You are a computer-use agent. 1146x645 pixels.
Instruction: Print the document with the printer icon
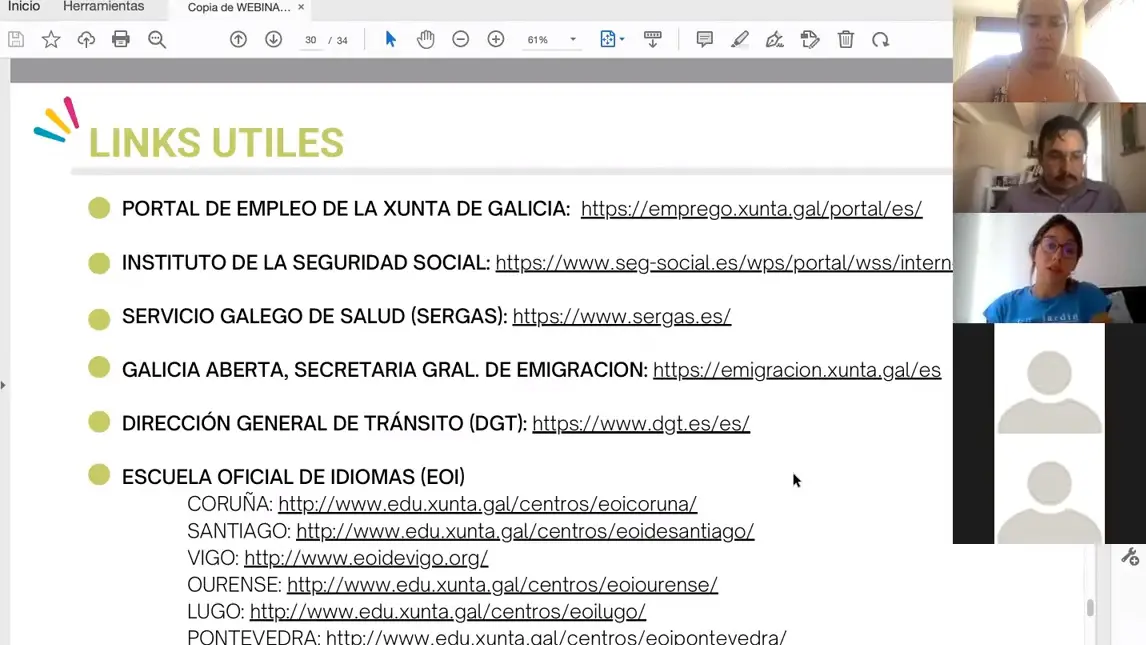click(121, 39)
